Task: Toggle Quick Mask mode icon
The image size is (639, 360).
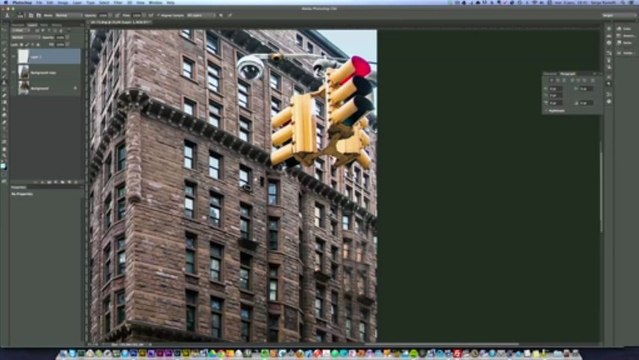Action: 4,174
